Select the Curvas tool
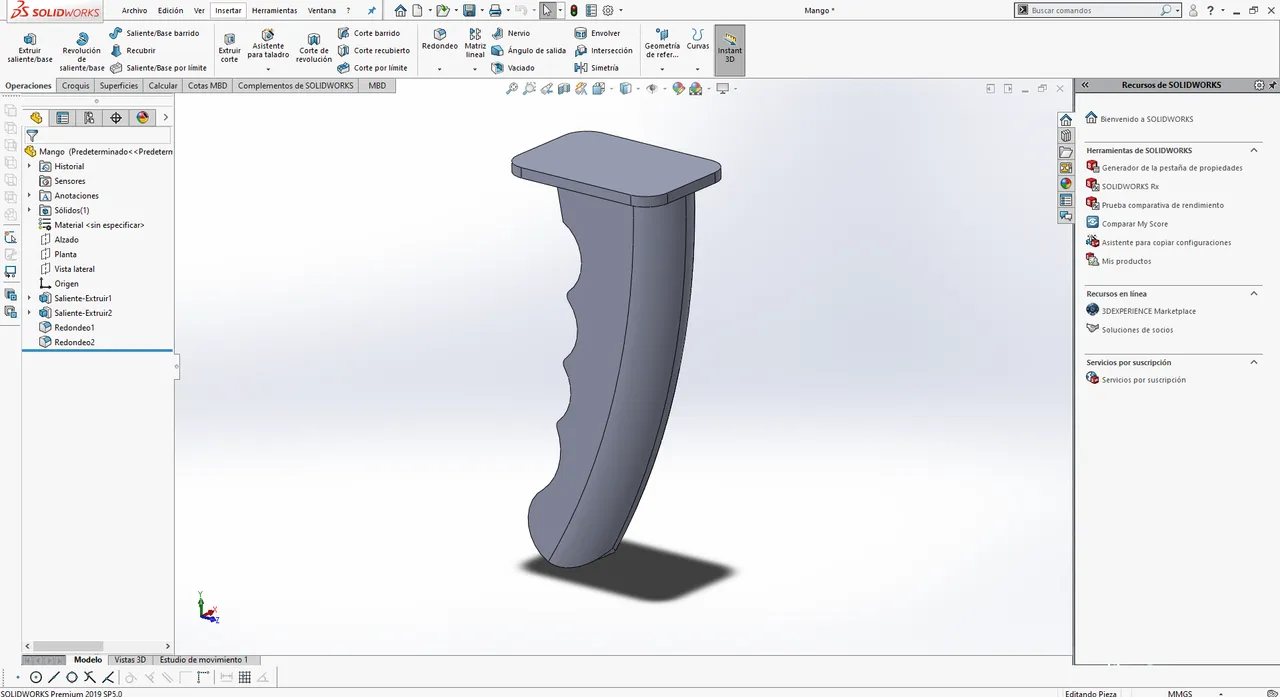Image resolution: width=1280 pixels, height=697 pixels. (x=698, y=40)
